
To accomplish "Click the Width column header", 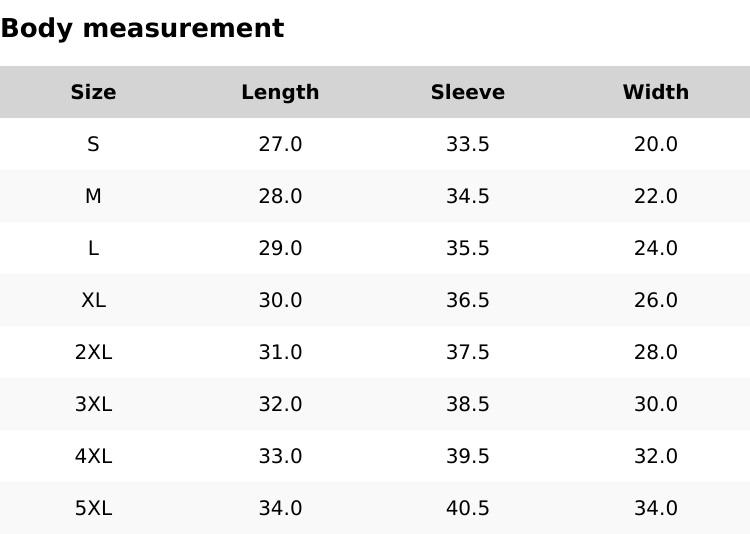I will pyautogui.click(x=655, y=93).
